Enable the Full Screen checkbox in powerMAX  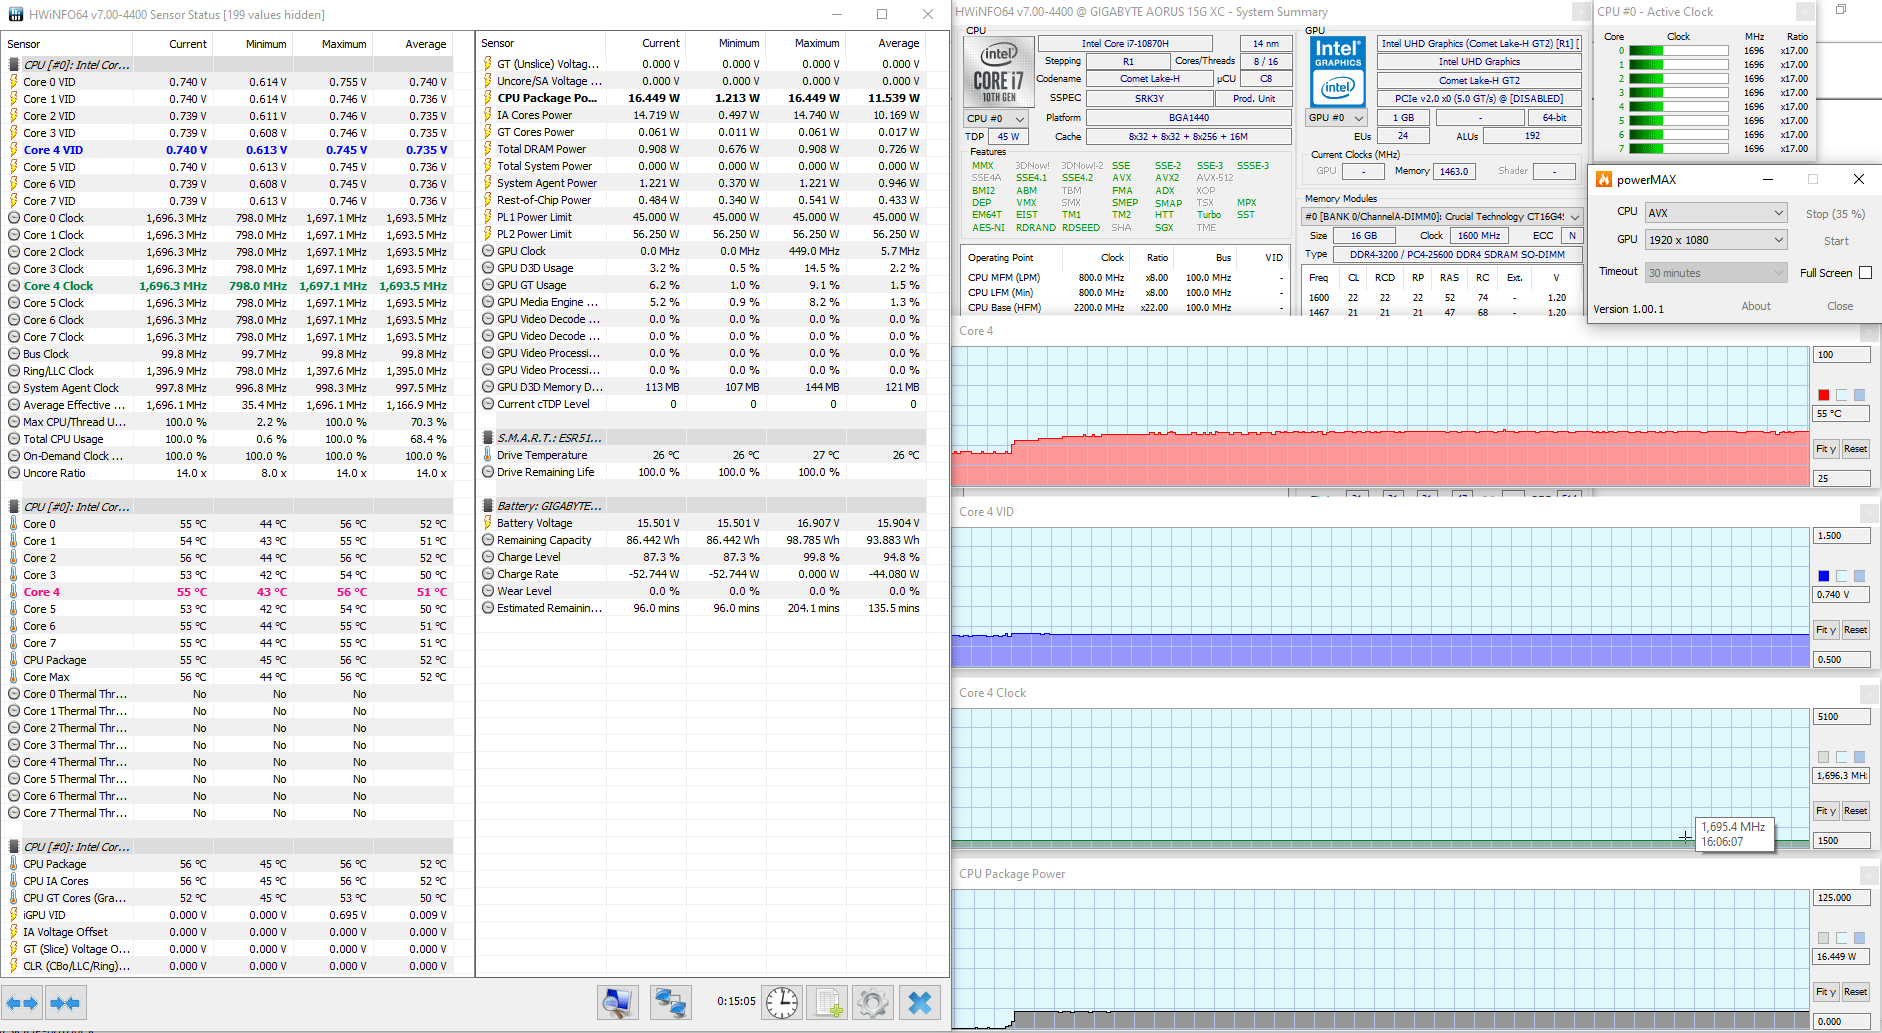[x=1865, y=273]
